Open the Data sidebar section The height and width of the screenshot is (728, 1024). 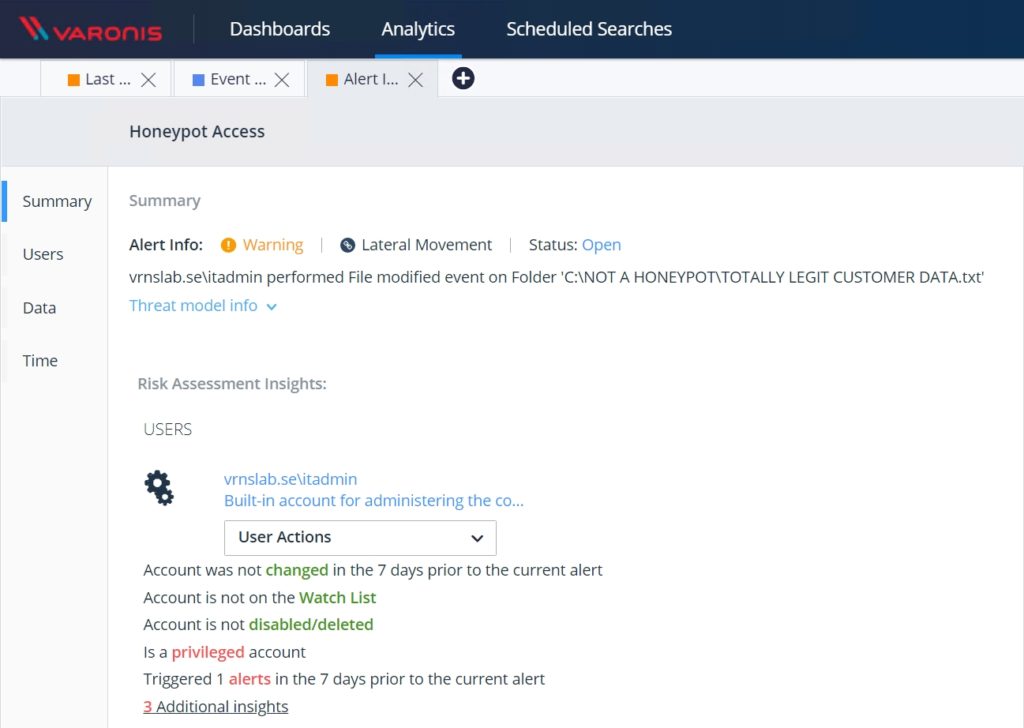coord(39,308)
